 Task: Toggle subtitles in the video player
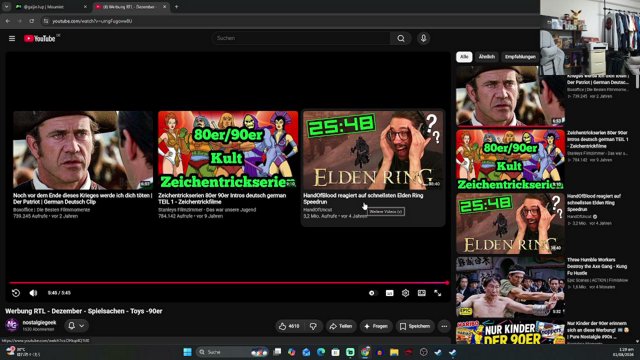click(389, 293)
